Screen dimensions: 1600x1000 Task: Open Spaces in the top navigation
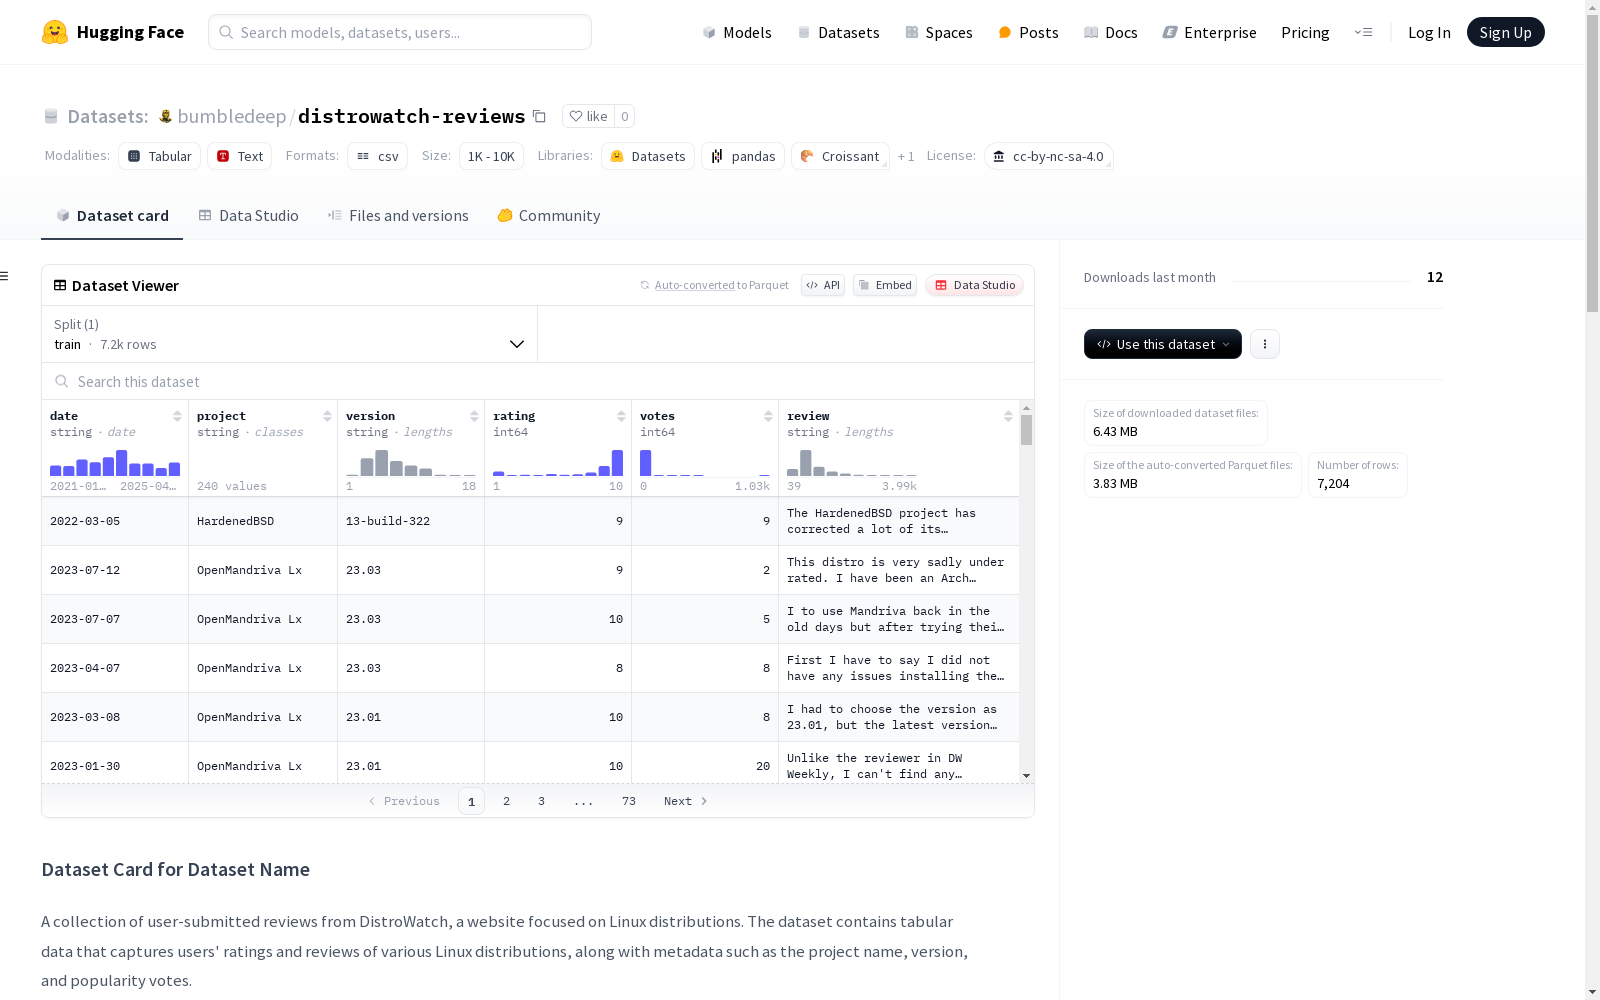939,32
